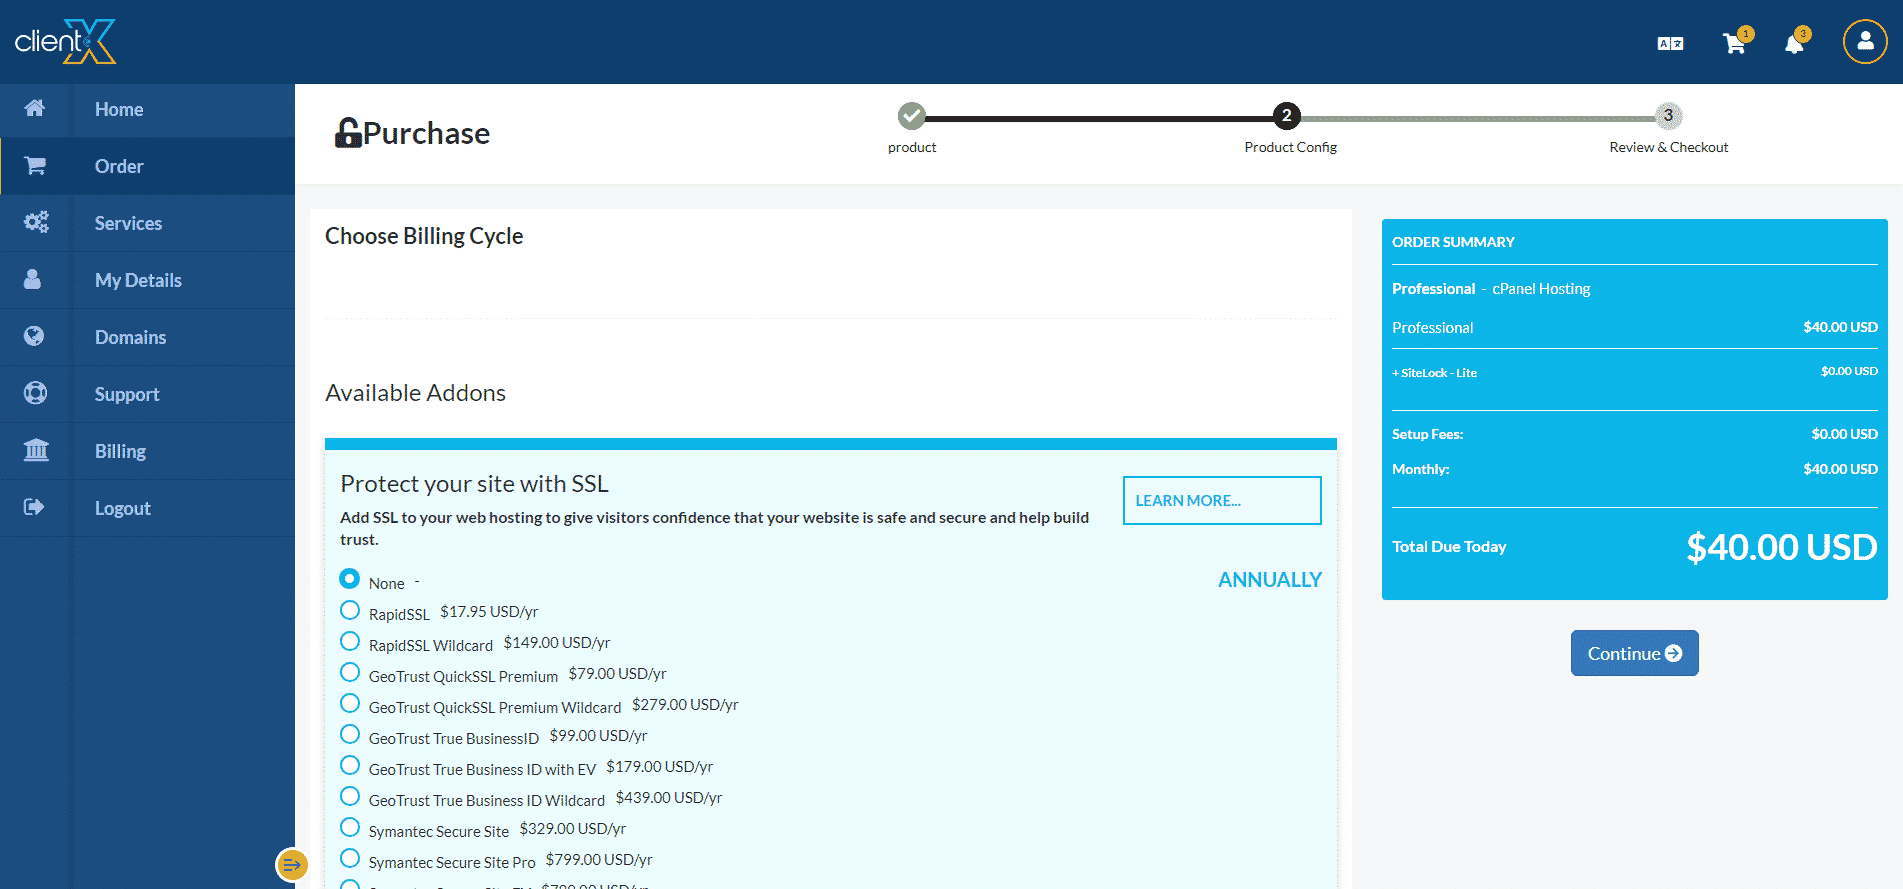This screenshot has width=1903, height=889.
Task: Click the LEARN MORE... button
Action: coord(1221,500)
